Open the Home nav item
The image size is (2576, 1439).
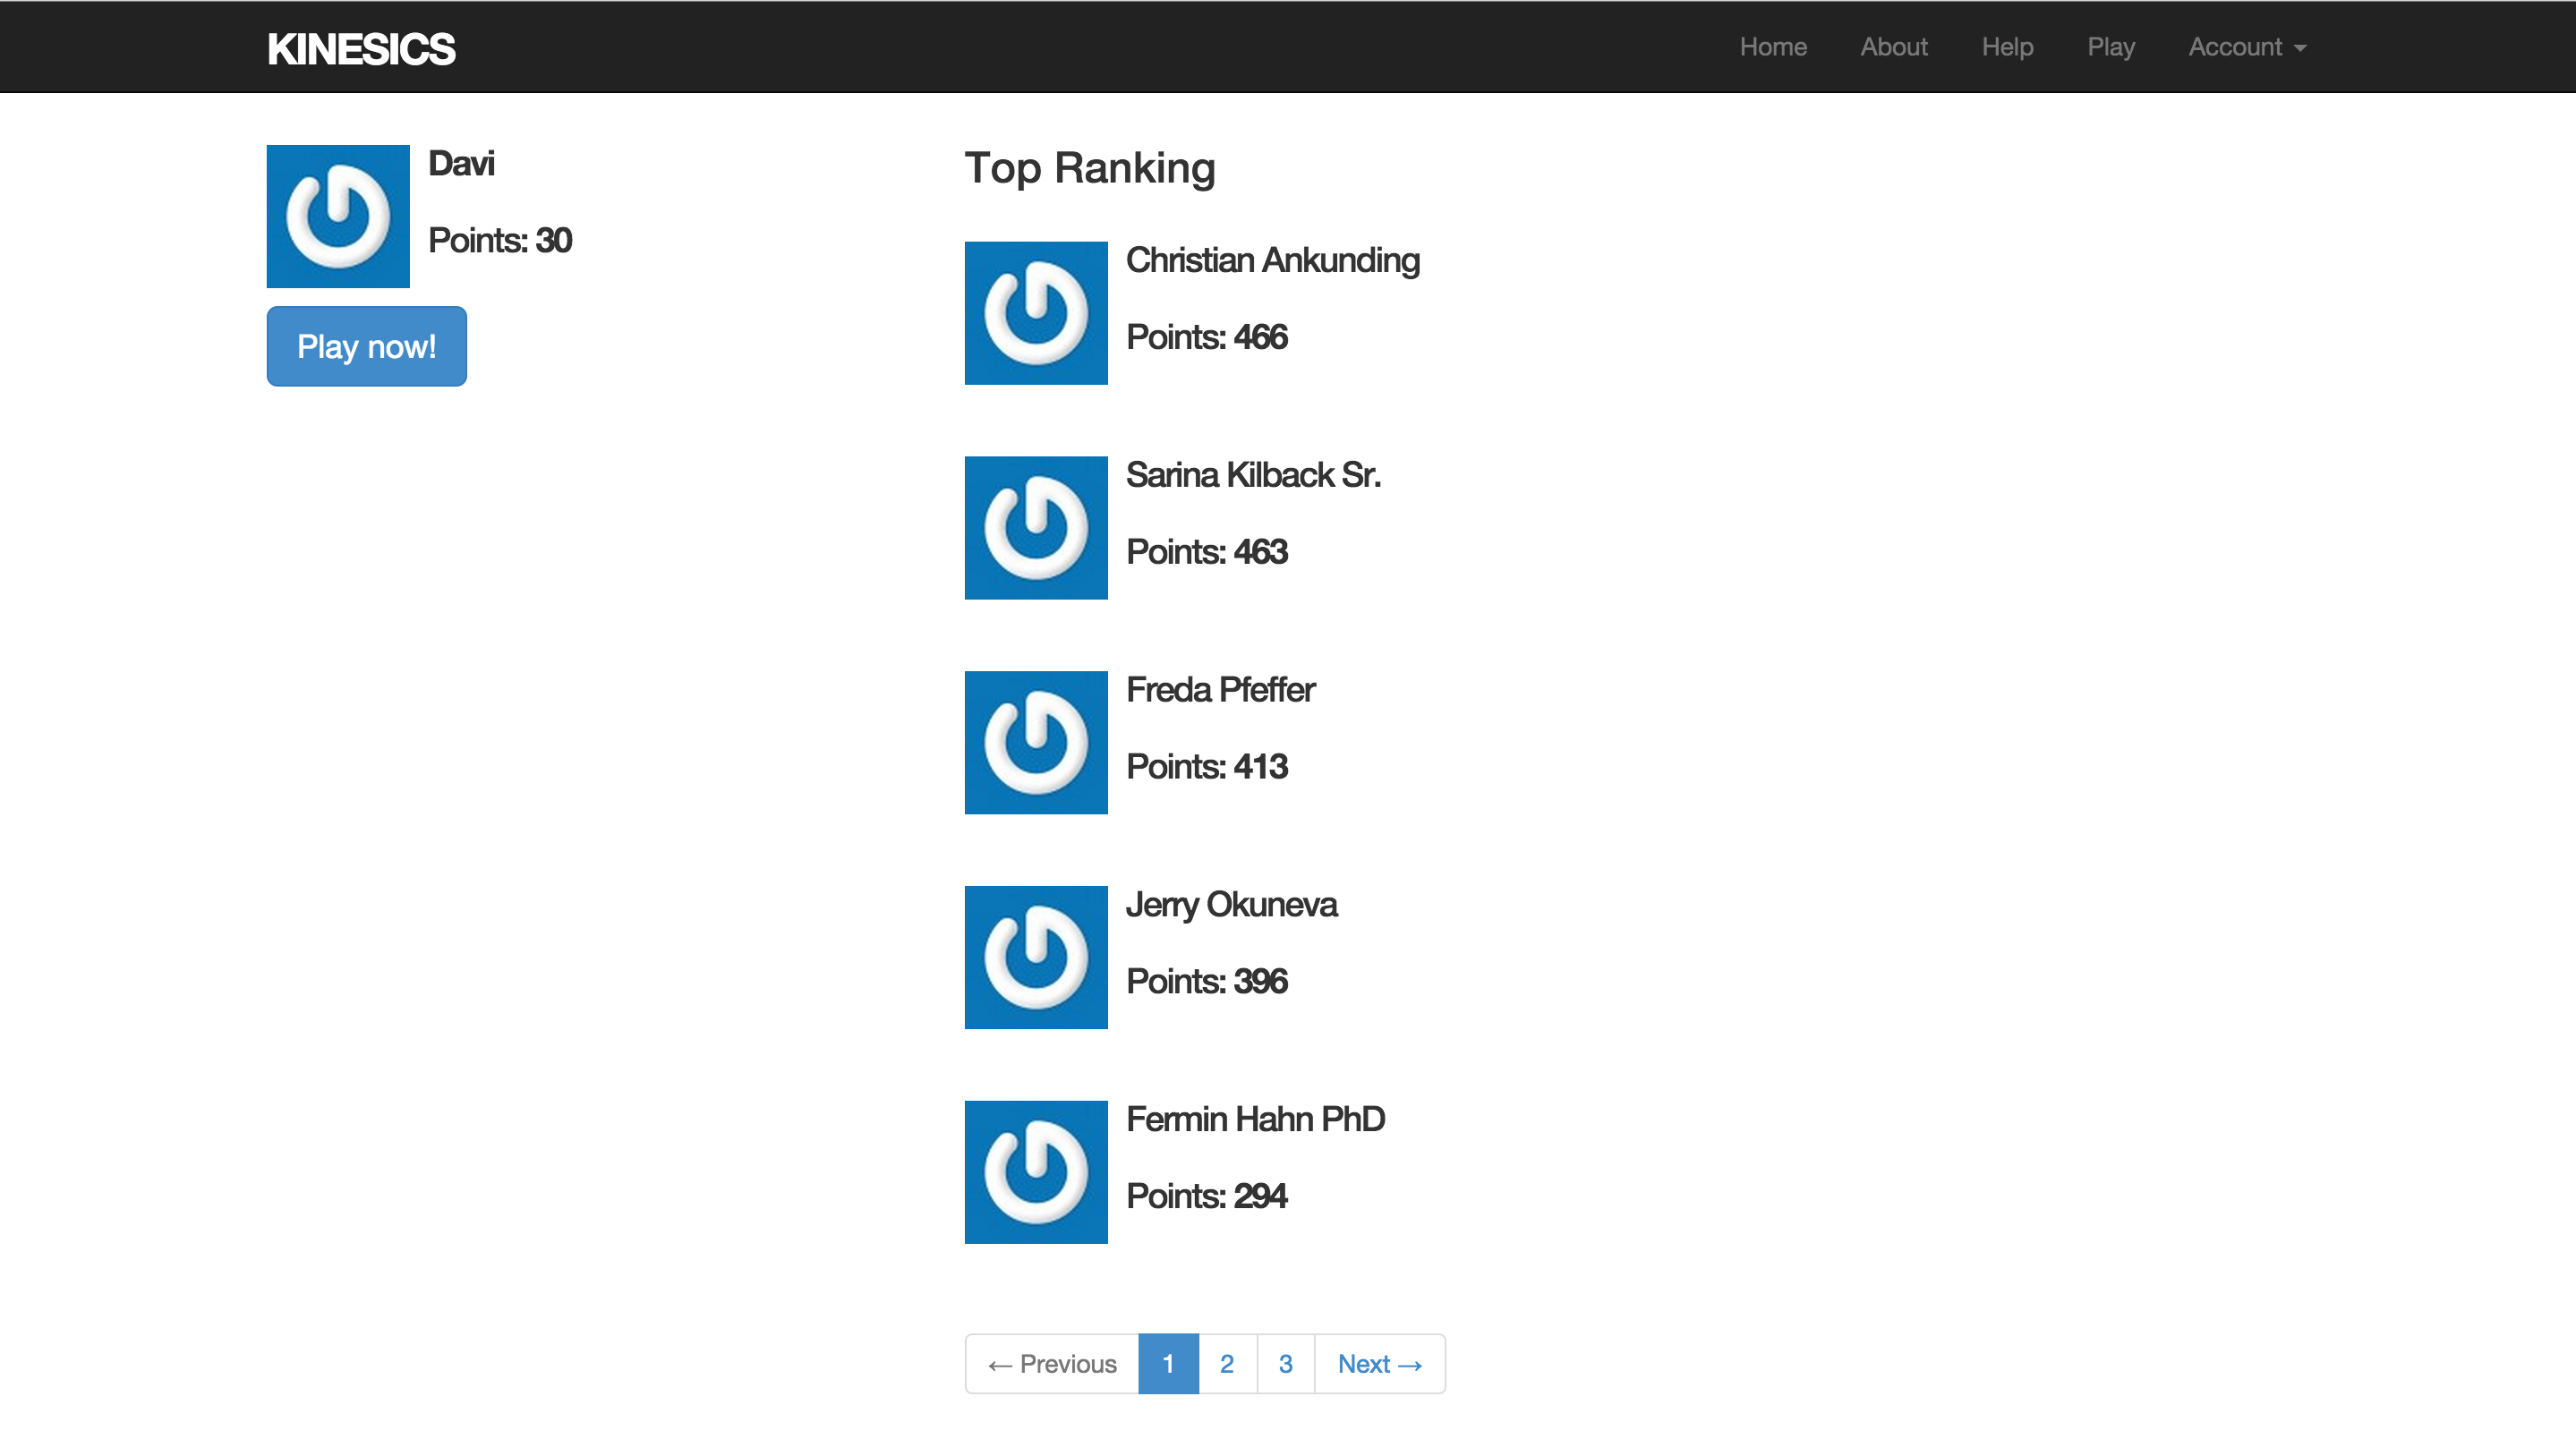click(x=1772, y=47)
